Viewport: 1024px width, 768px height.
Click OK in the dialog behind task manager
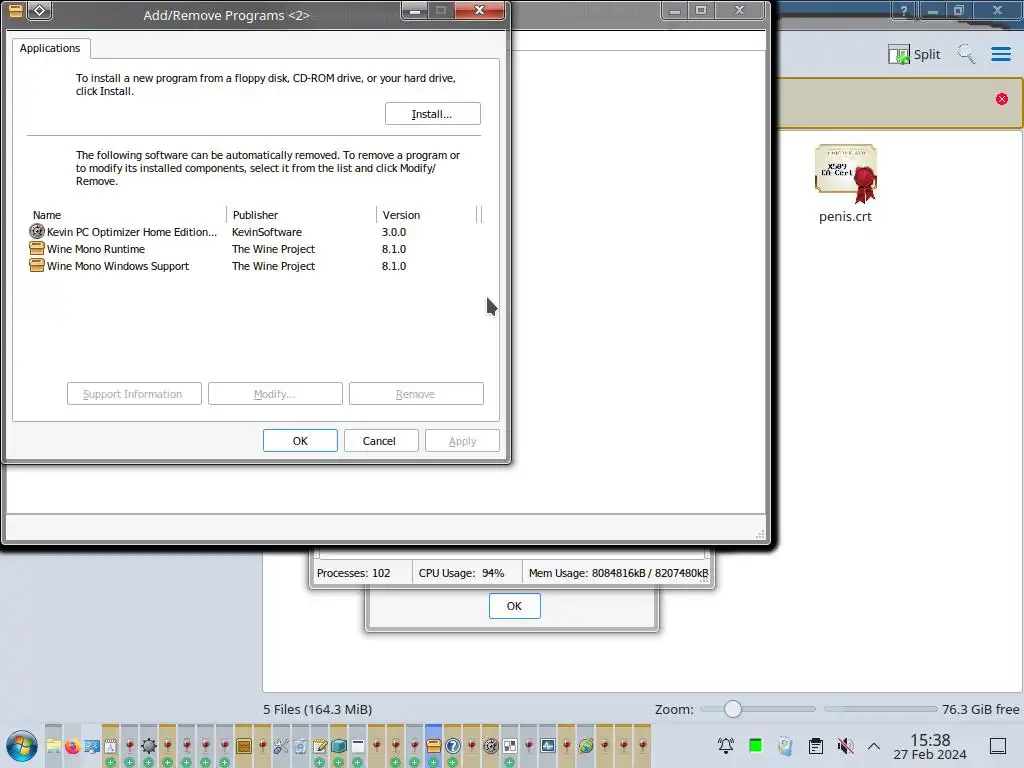(515, 606)
